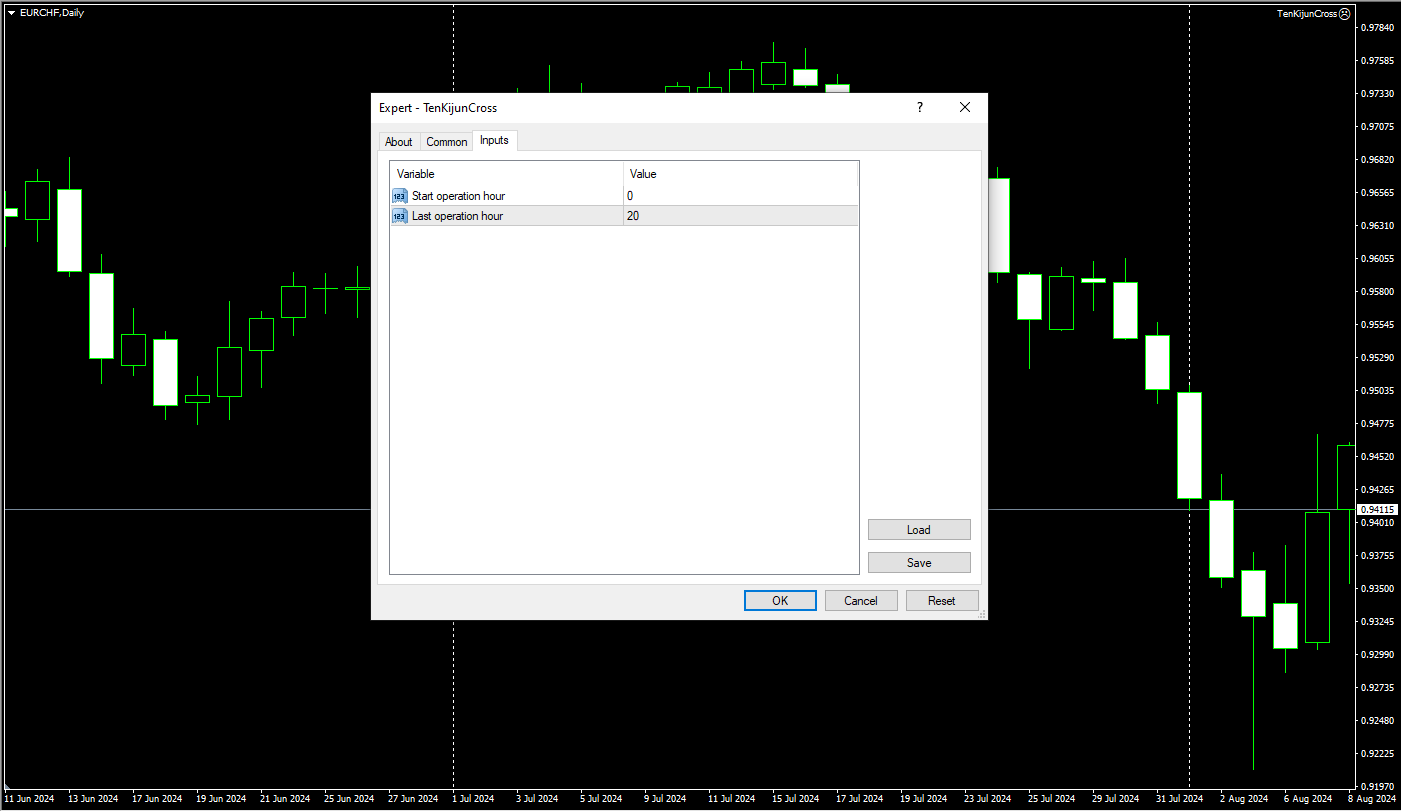Image resolution: width=1401 pixels, height=812 pixels.
Task: Open the triangle menu next to EURCHF,Daily
Action: click(11, 13)
